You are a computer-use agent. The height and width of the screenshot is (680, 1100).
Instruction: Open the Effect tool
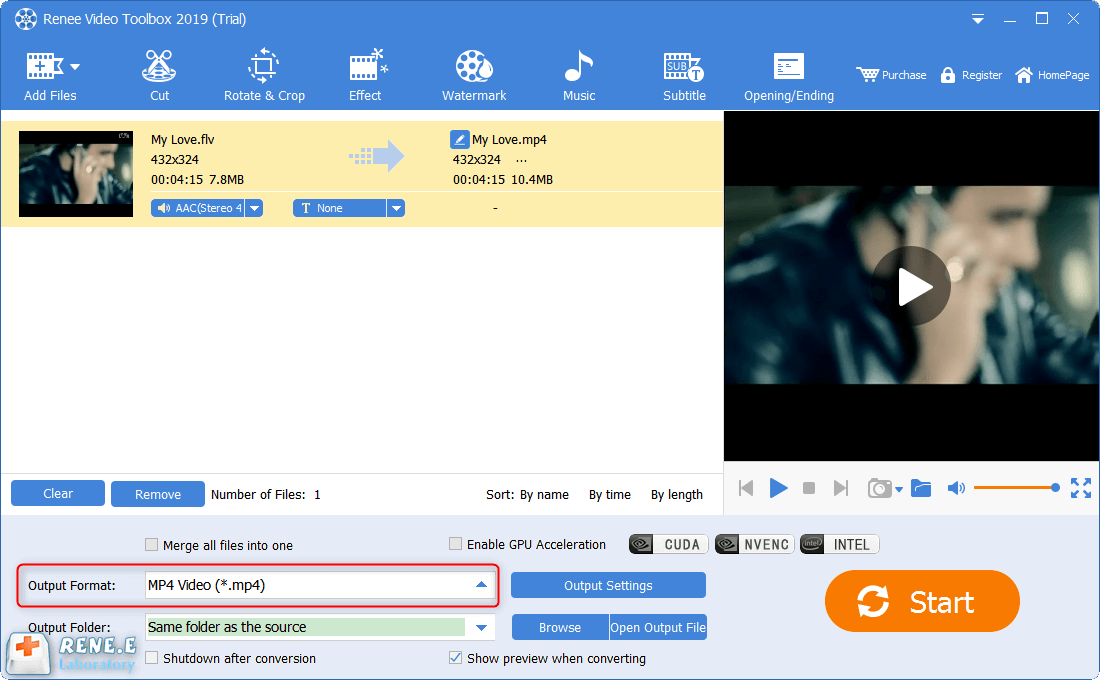(365, 76)
